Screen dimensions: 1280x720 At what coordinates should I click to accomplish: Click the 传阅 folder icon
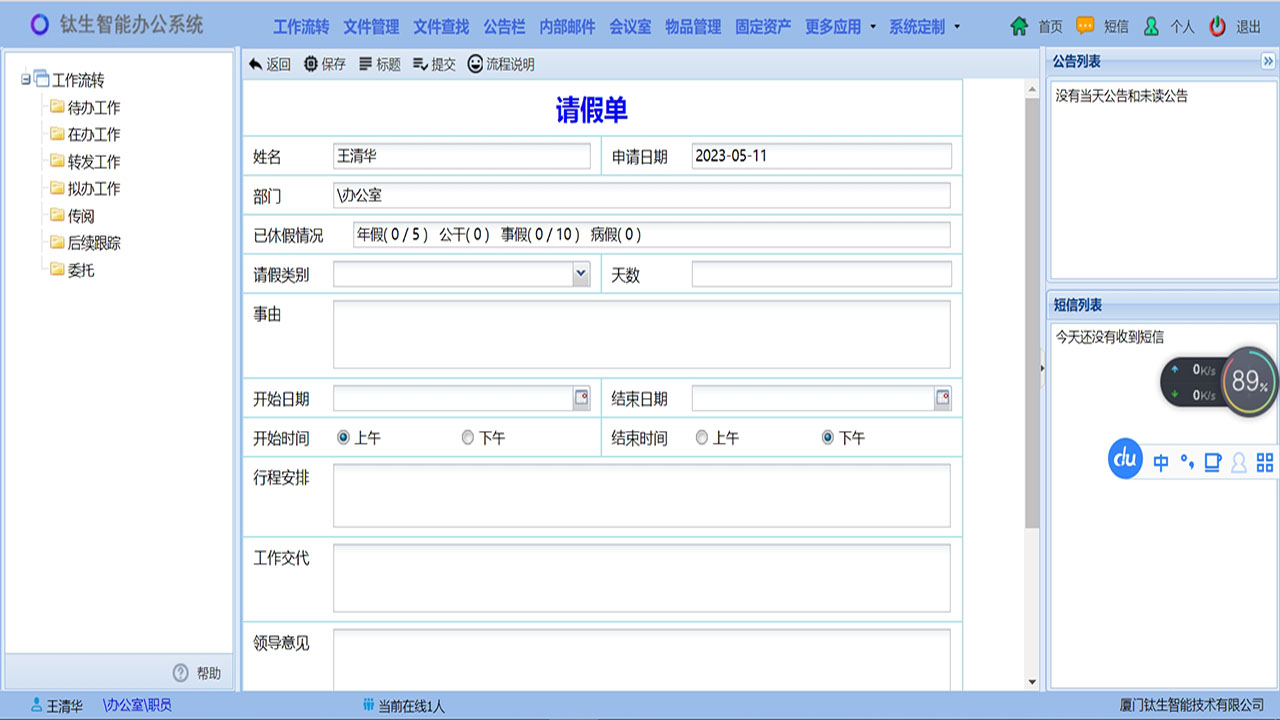57,215
